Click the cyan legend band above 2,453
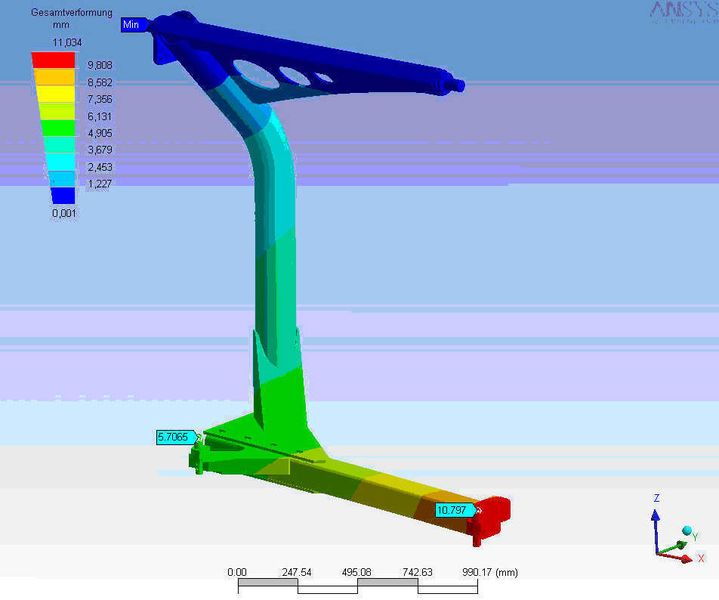The image size is (719, 600). (x=60, y=162)
